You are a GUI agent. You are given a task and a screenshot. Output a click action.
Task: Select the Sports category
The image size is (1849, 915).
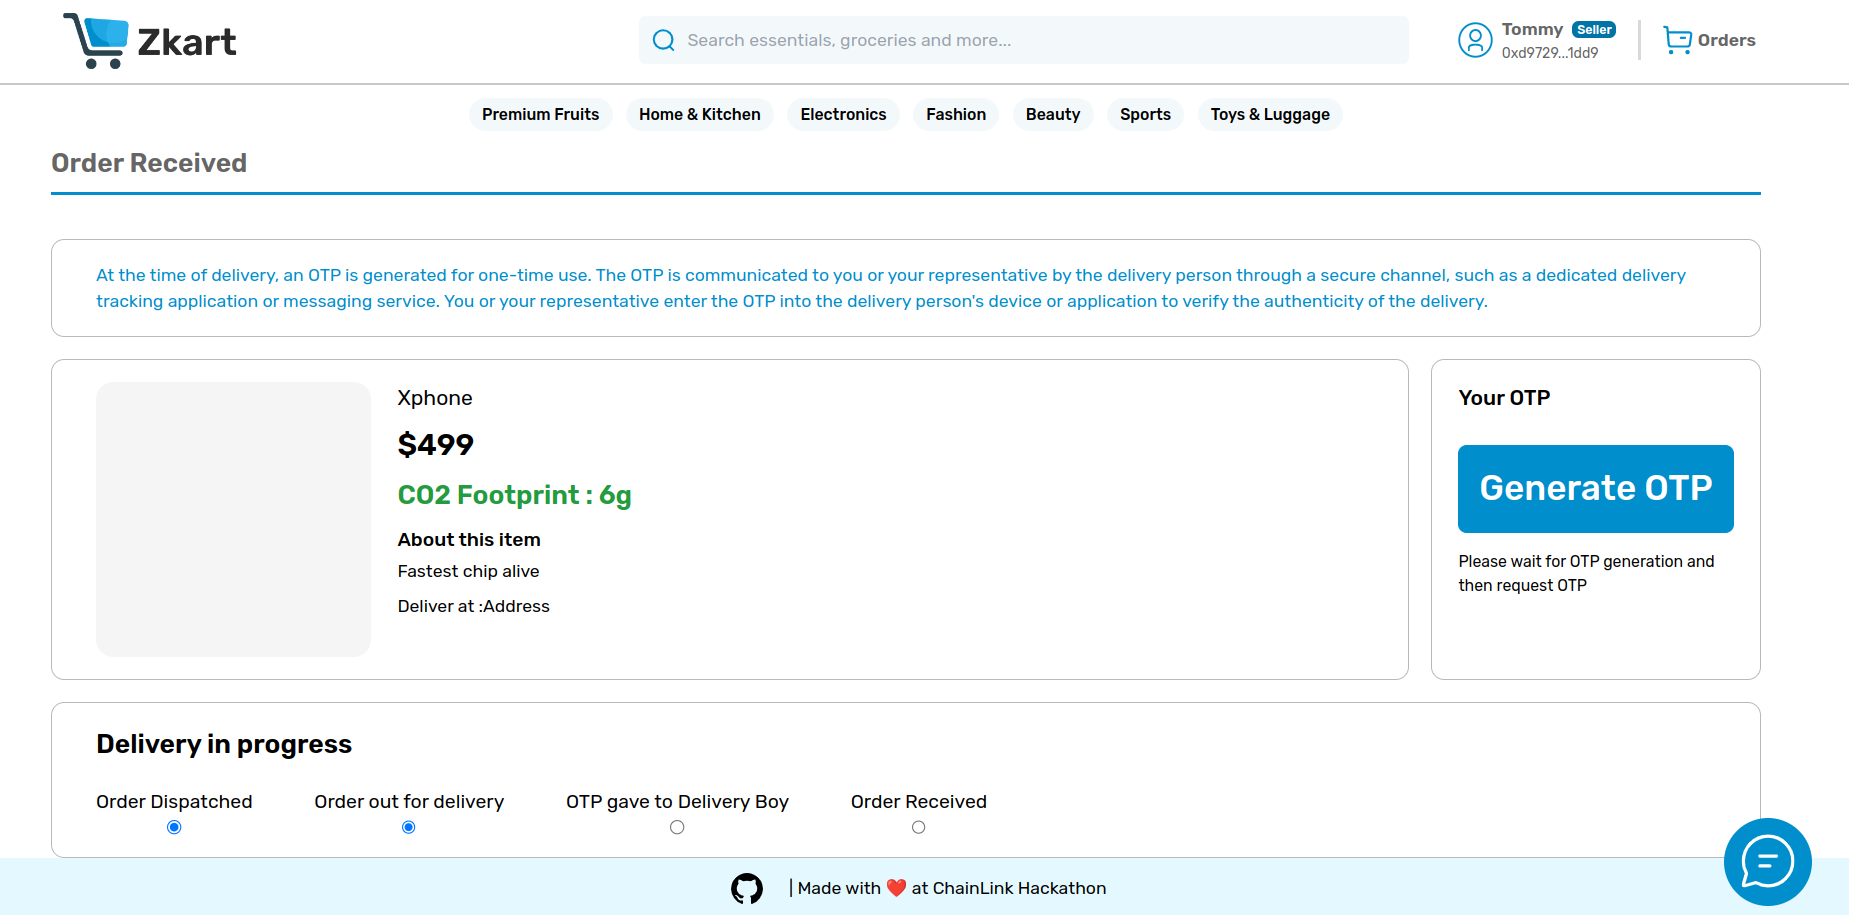(x=1145, y=114)
